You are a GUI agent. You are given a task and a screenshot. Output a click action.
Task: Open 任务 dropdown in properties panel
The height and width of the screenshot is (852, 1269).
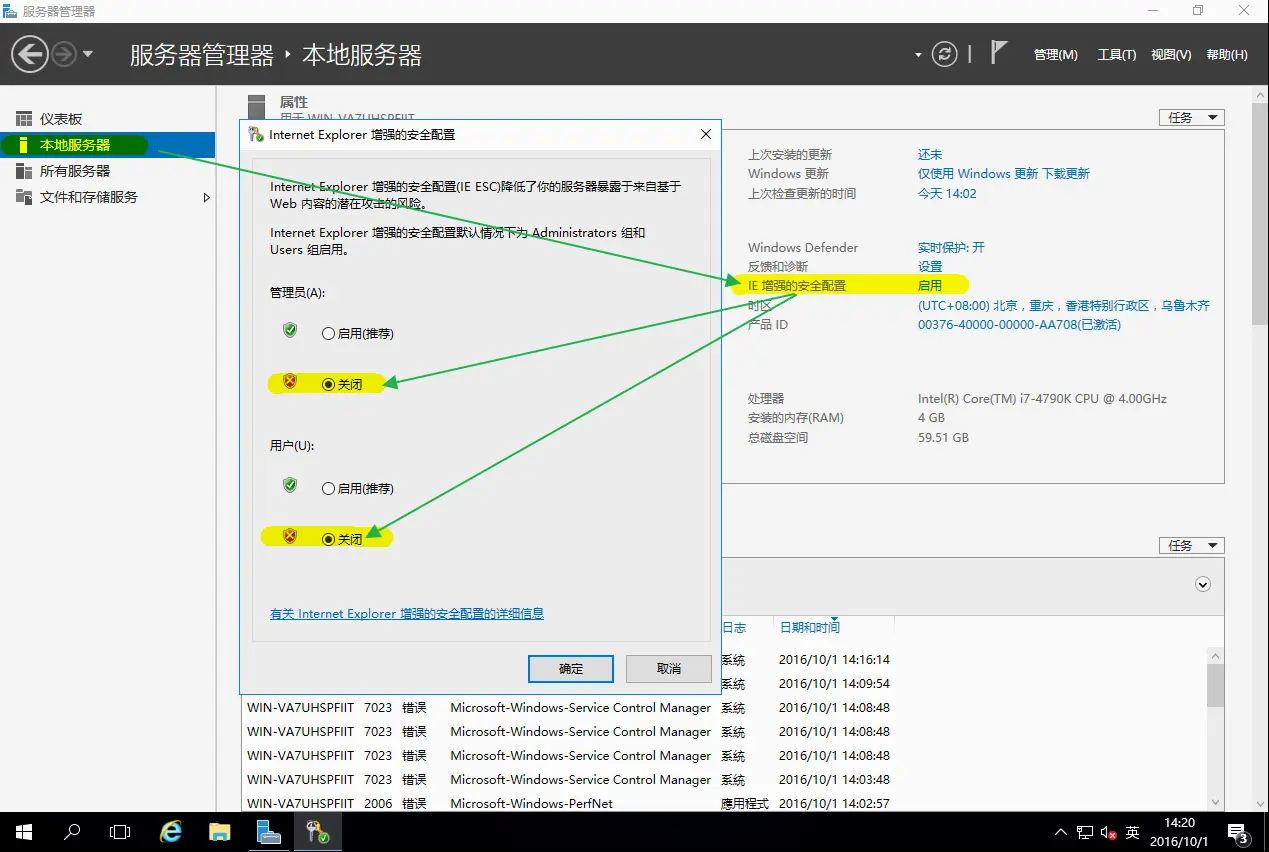(x=1191, y=117)
